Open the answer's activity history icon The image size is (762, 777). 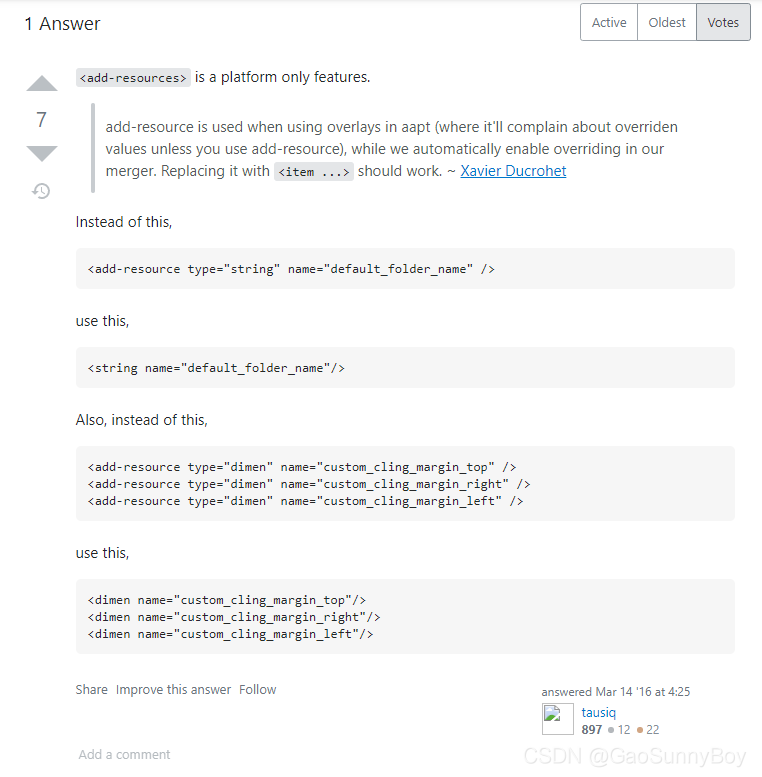tap(41, 191)
